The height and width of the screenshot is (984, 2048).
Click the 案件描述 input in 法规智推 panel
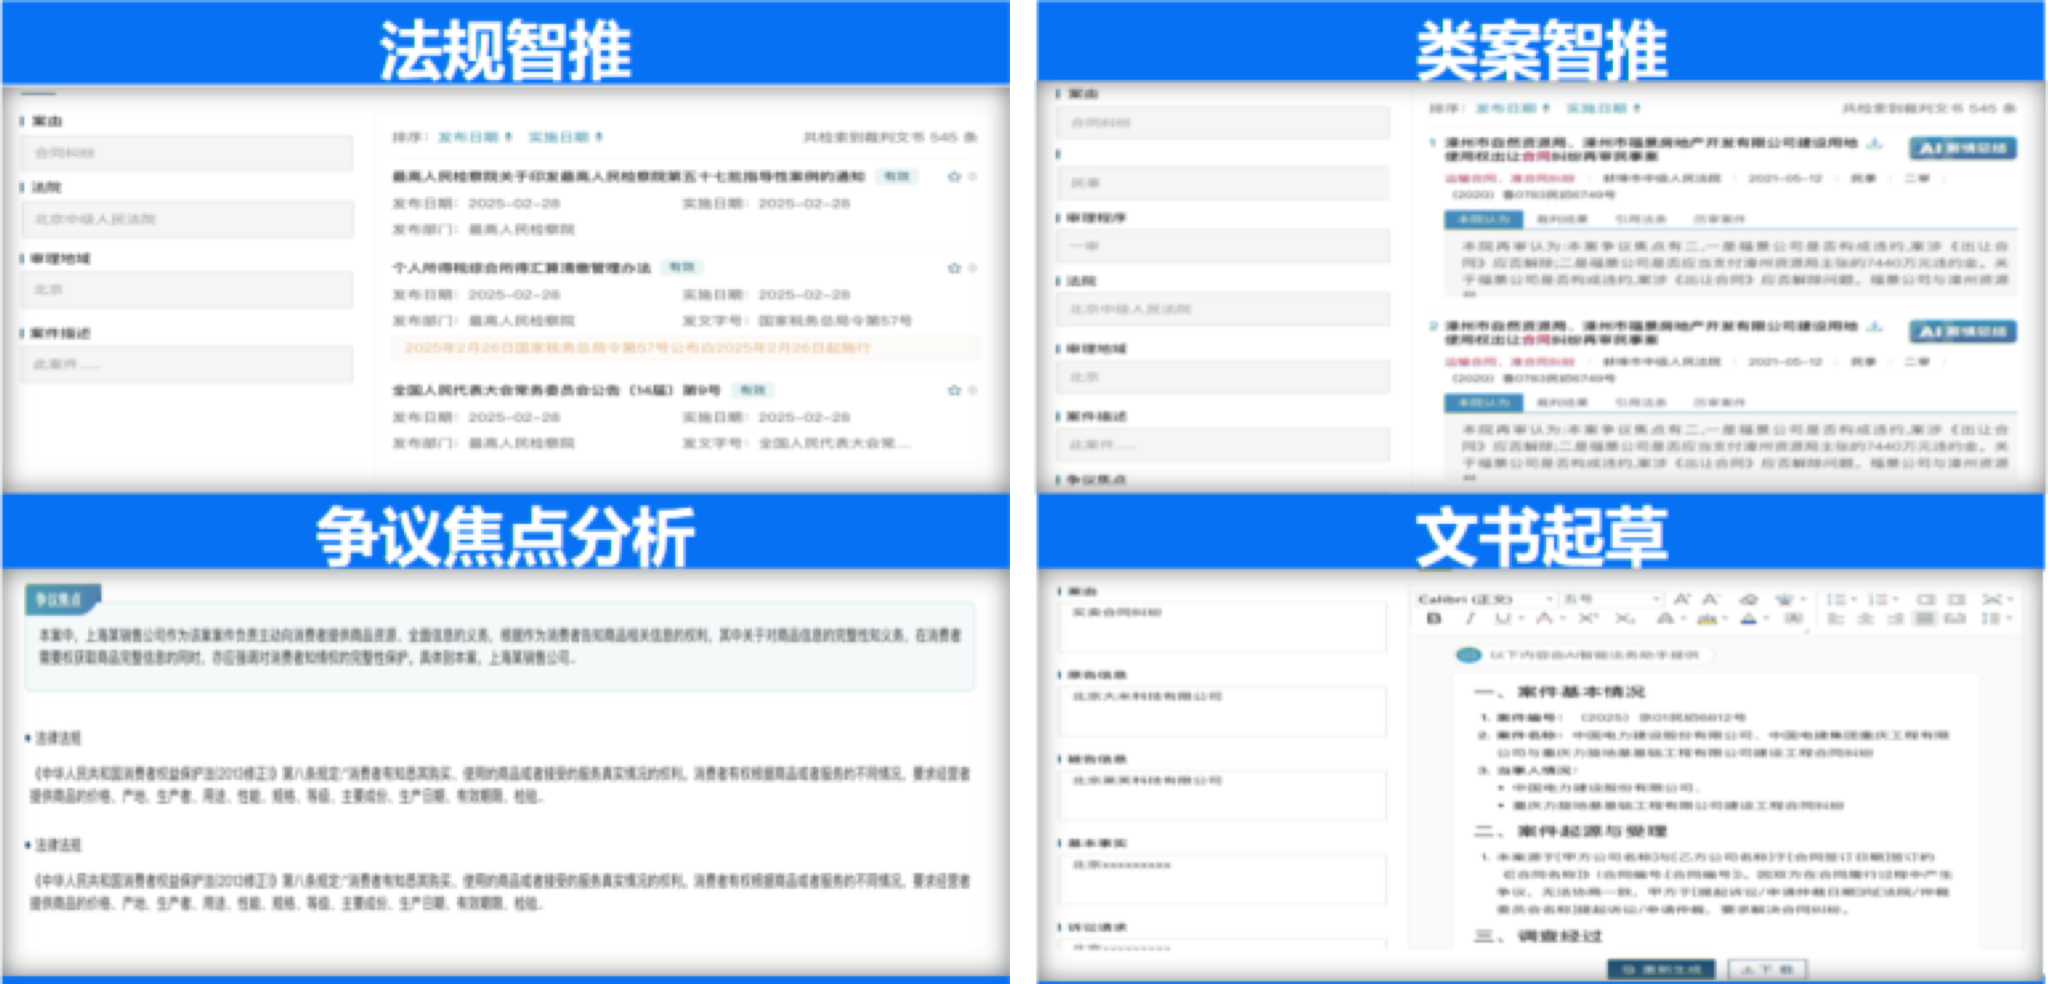click(187, 364)
